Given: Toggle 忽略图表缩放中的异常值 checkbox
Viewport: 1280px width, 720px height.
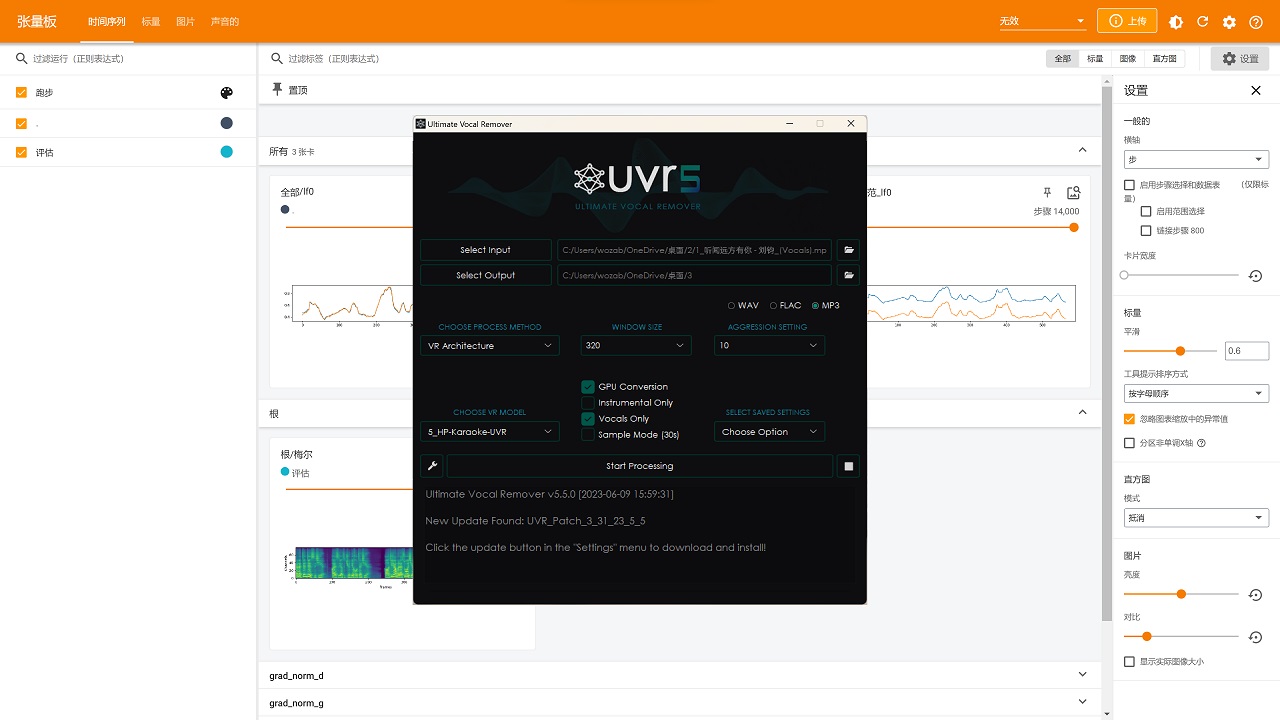Looking at the screenshot, I should 1130,419.
